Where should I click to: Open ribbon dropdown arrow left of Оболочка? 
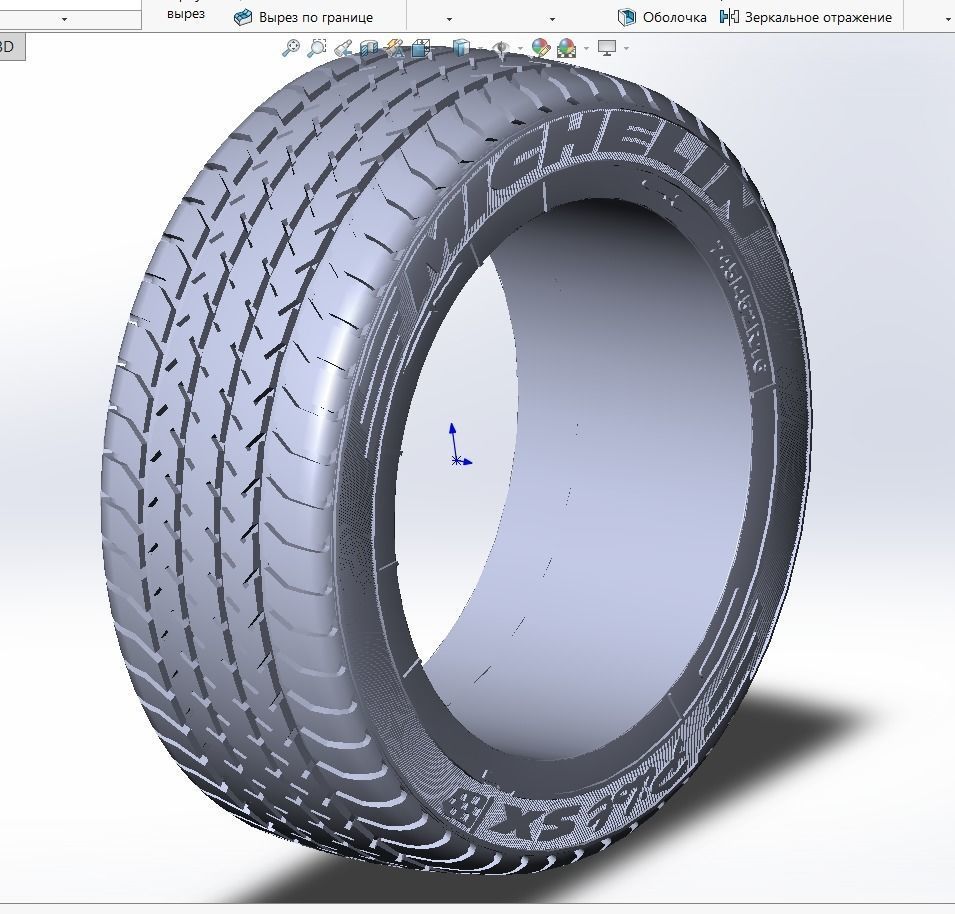click(x=552, y=19)
